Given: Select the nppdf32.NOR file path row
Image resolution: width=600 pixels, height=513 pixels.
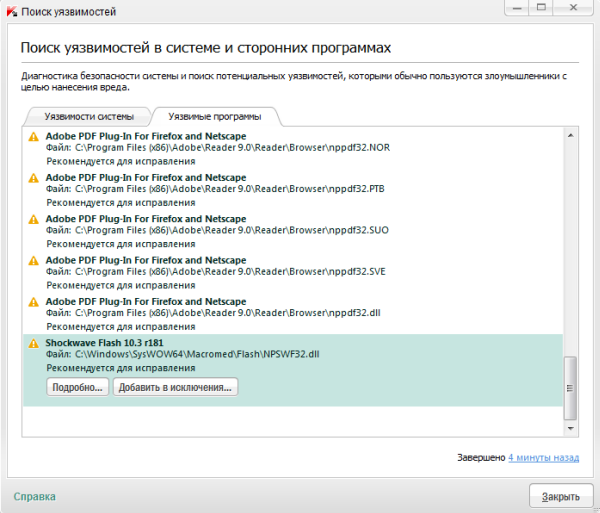Looking at the screenshot, I should (x=218, y=148).
